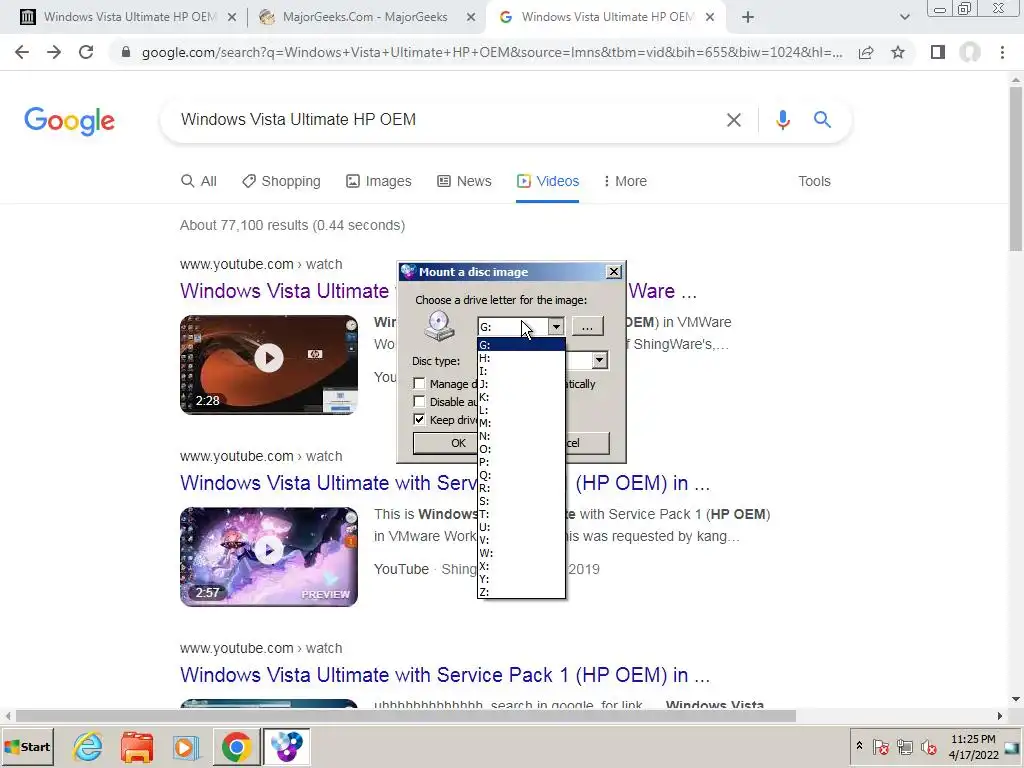The image size is (1024, 768).
Task: Open Chrome three-dot menu
Action: (x=1002, y=52)
